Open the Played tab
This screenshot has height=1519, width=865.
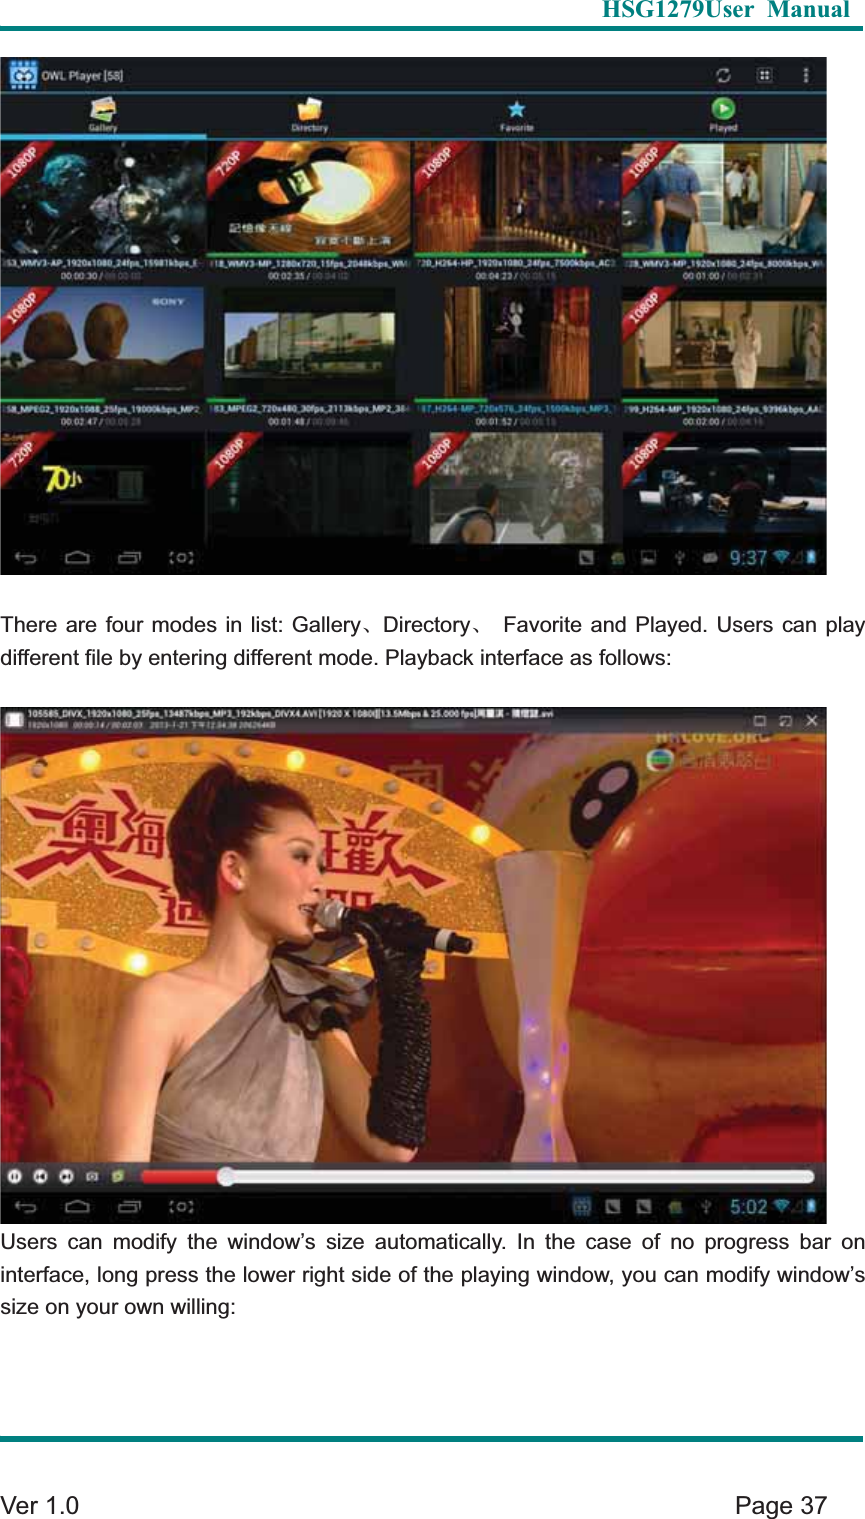point(723,115)
